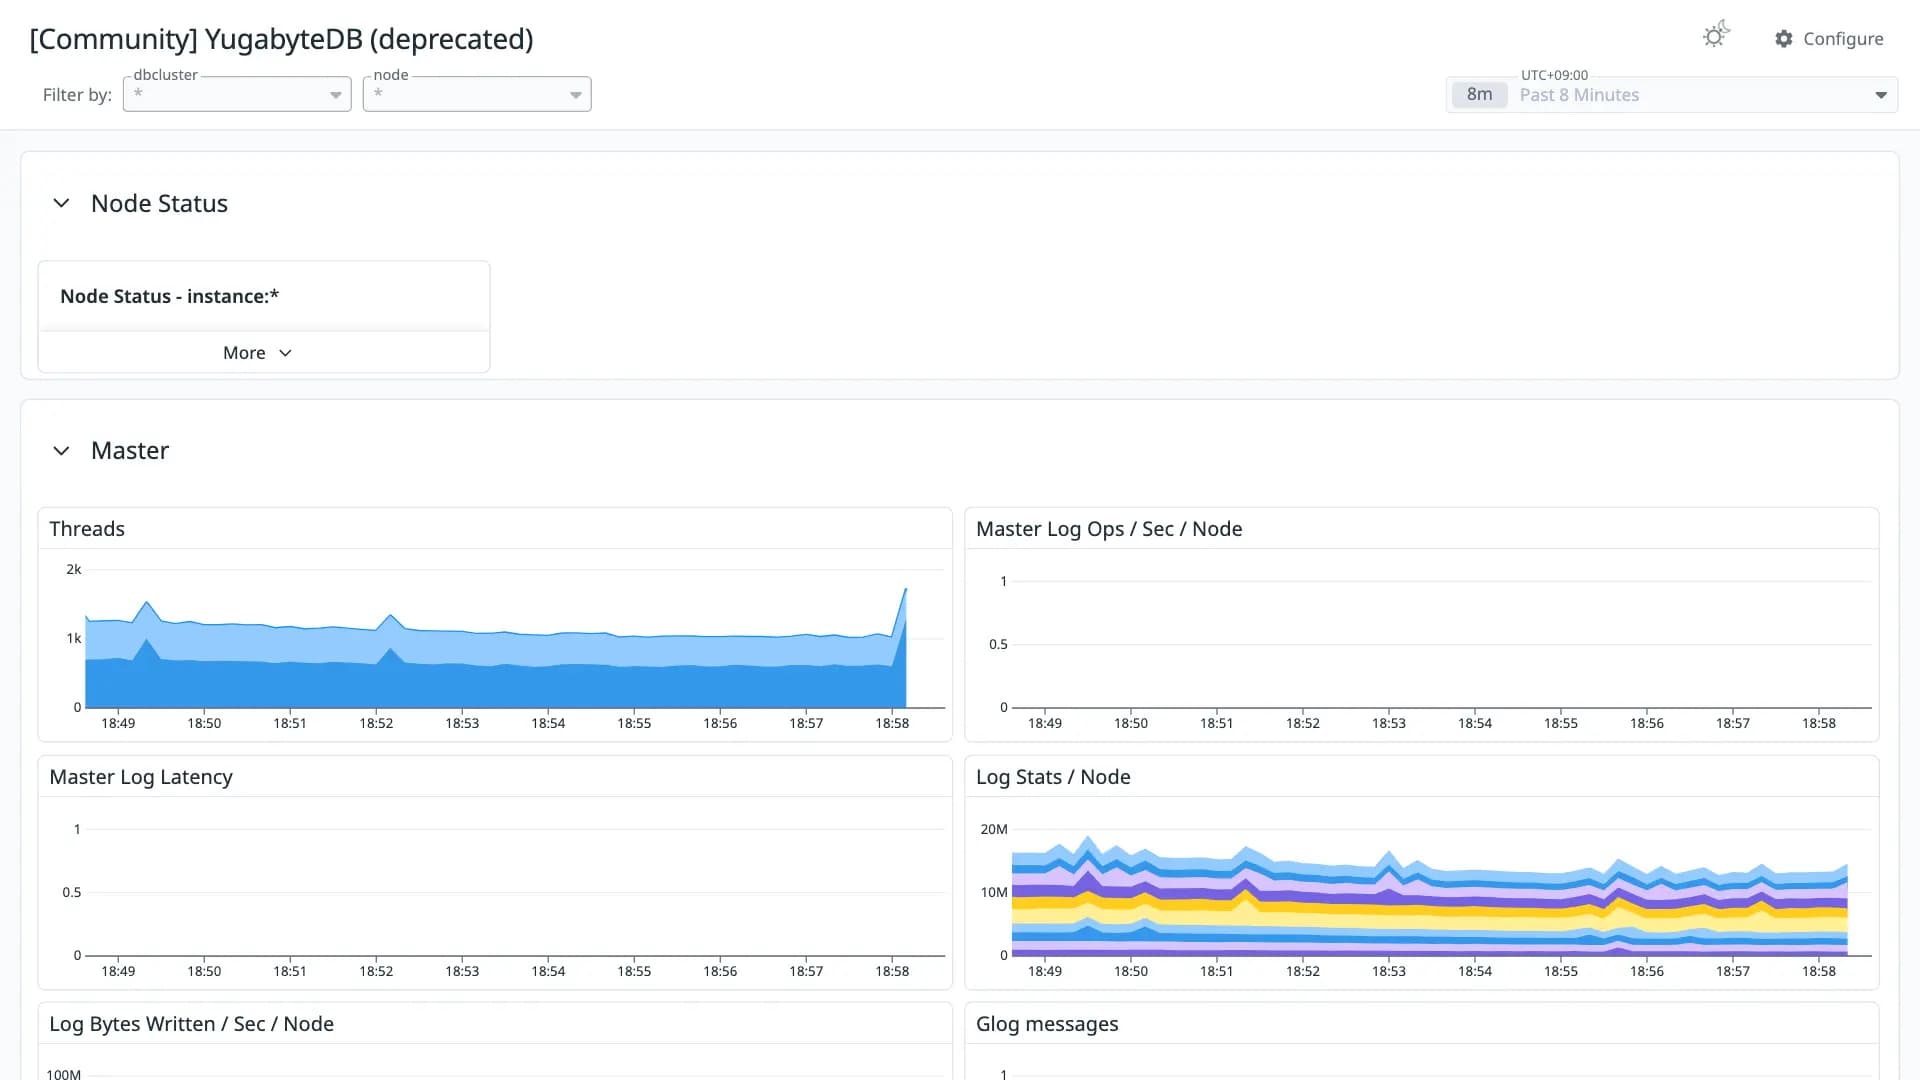Click the Threads graph title
Screen dimensions: 1920x1080
(87, 529)
